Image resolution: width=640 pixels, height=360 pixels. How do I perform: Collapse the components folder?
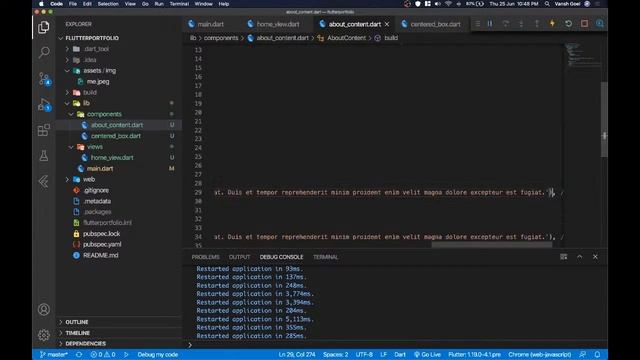104,114
